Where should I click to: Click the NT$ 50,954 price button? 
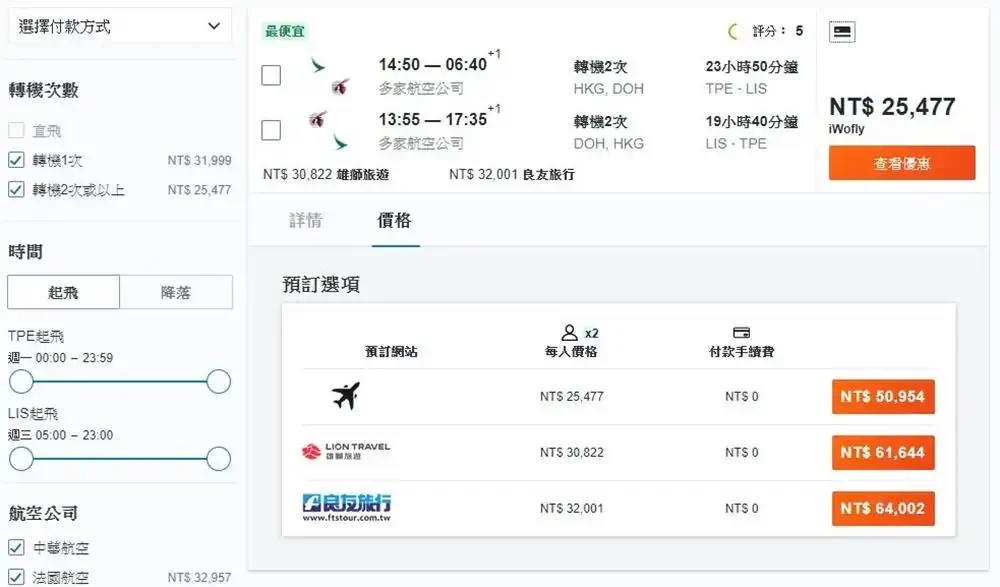coord(883,396)
